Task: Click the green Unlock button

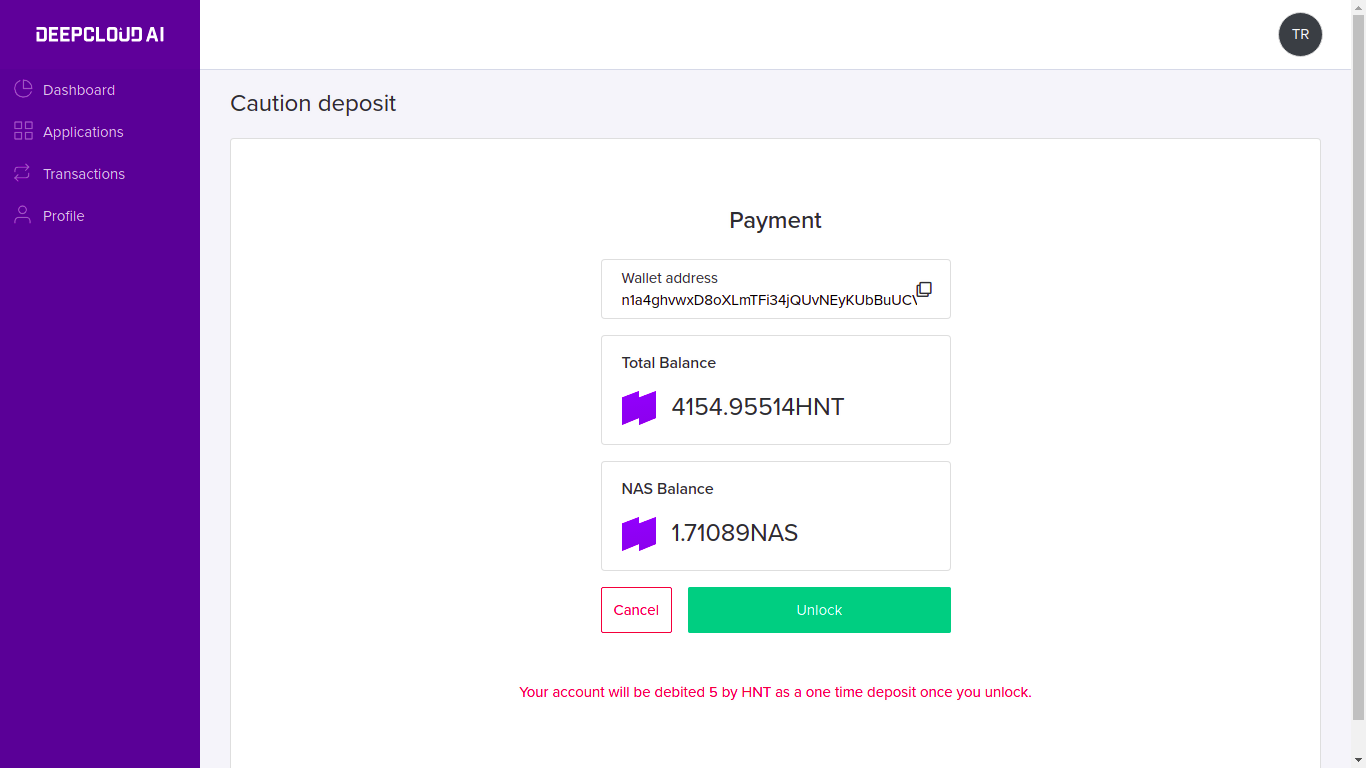Action: 819,610
